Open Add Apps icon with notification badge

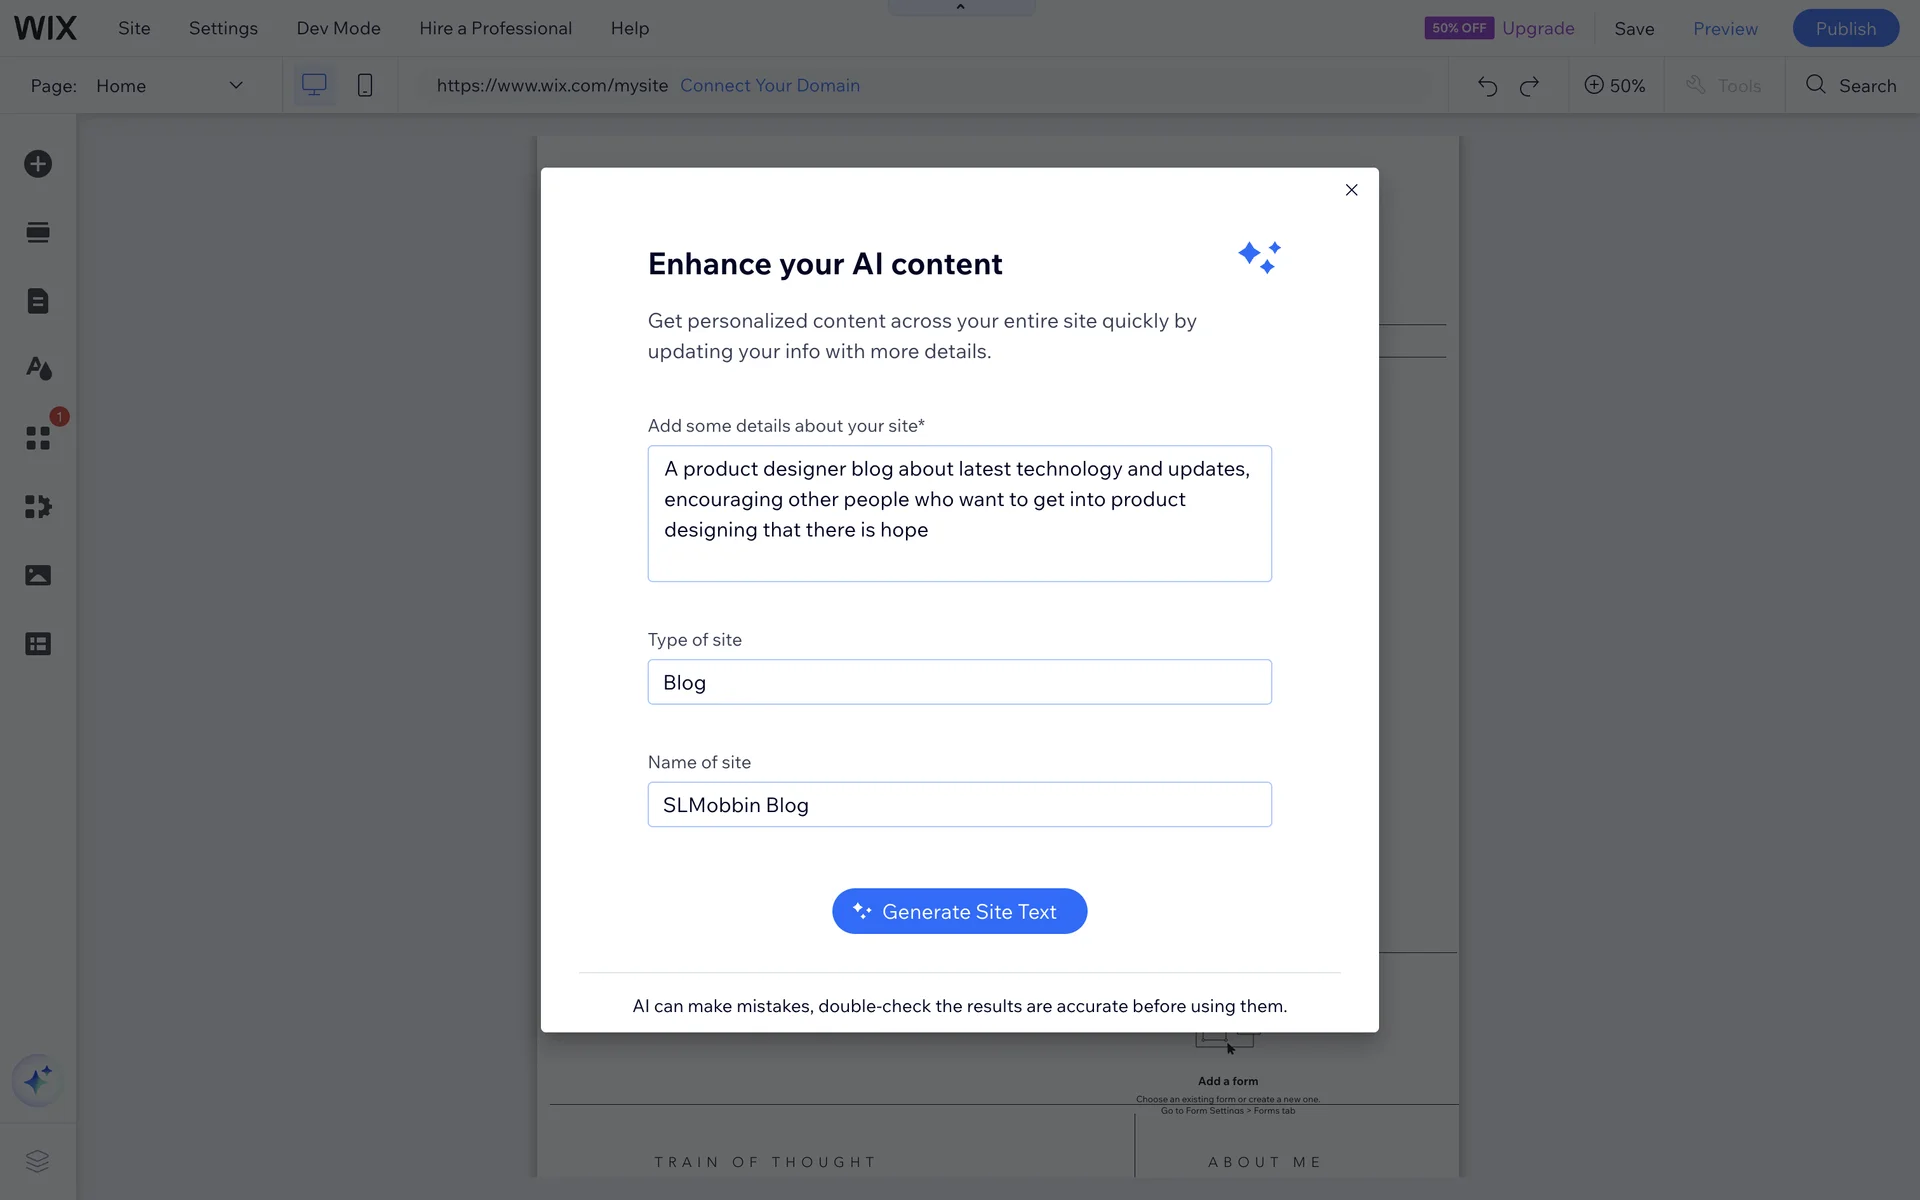click(38, 438)
